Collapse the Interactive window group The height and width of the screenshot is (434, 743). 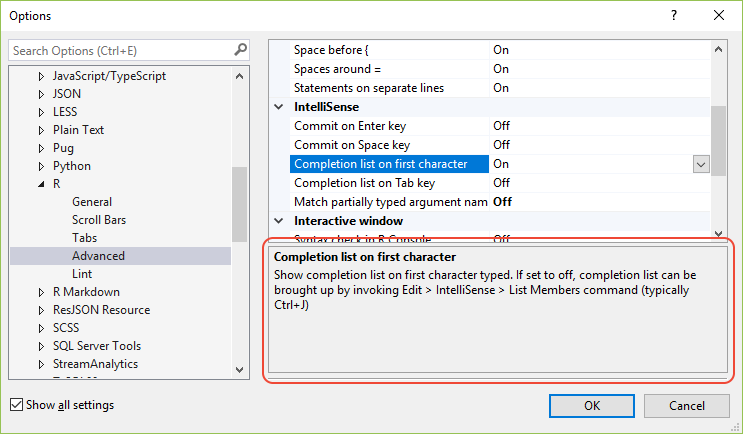pyautogui.click(x=279, y=221)
